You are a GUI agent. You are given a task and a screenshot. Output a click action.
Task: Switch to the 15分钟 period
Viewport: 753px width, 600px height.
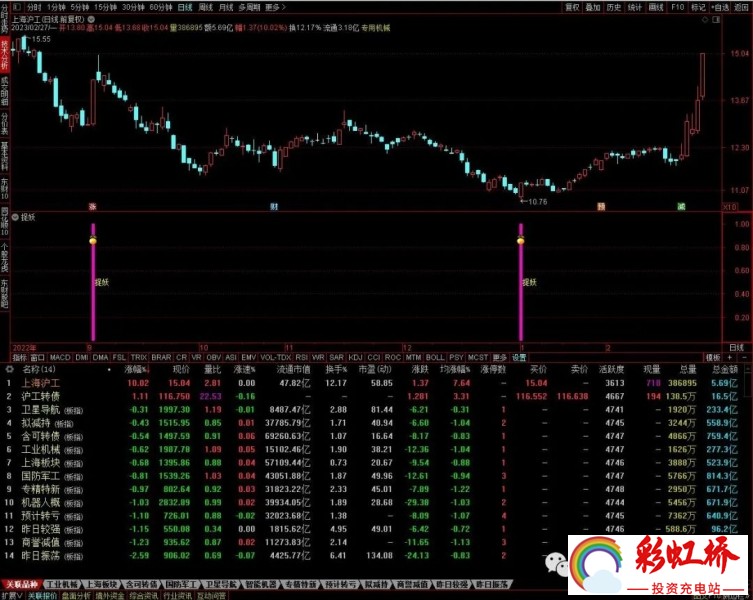[105, 7]
